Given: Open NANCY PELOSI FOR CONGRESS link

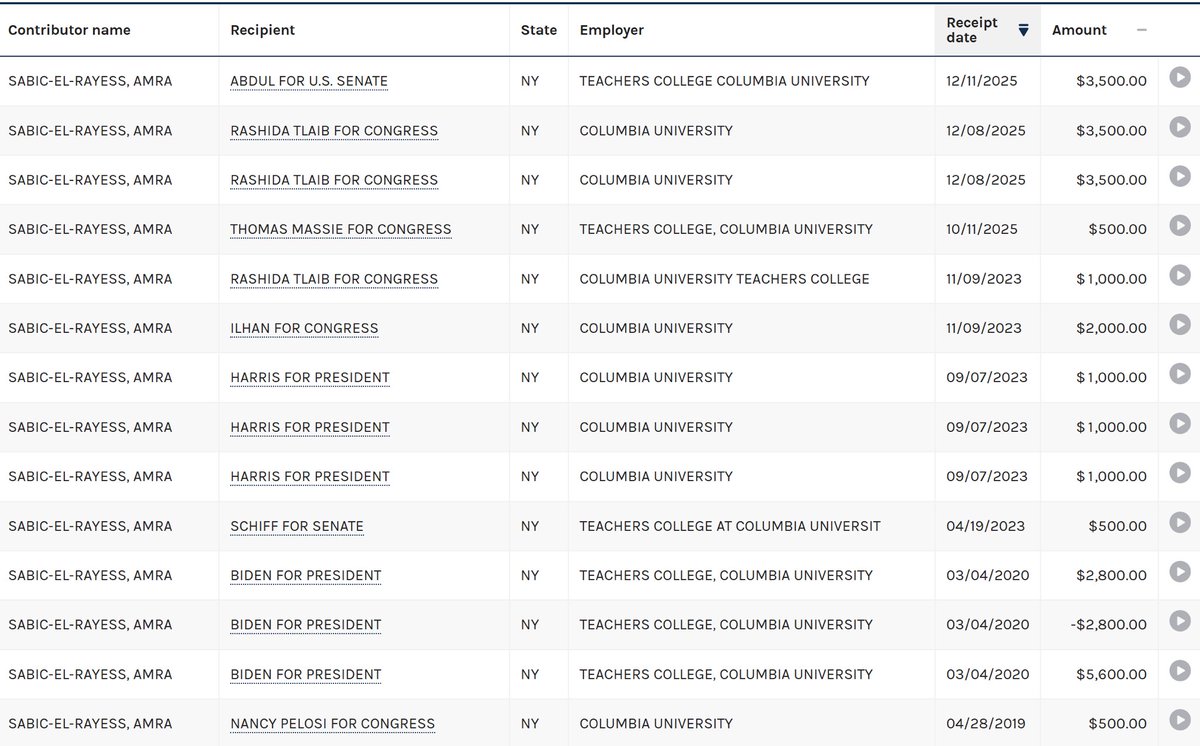Looking at the screenshot, I should click(x=332, y=723).
